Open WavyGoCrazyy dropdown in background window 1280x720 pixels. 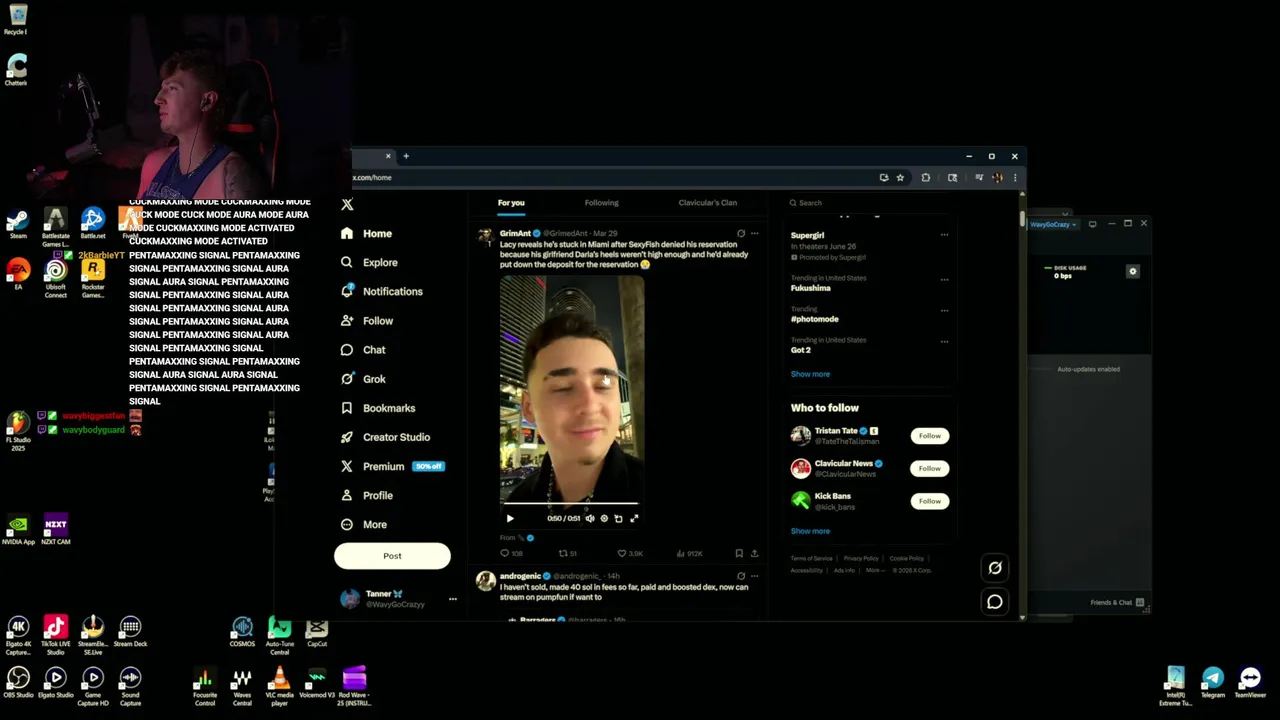pyautogui.click(x=1054, y=224)
